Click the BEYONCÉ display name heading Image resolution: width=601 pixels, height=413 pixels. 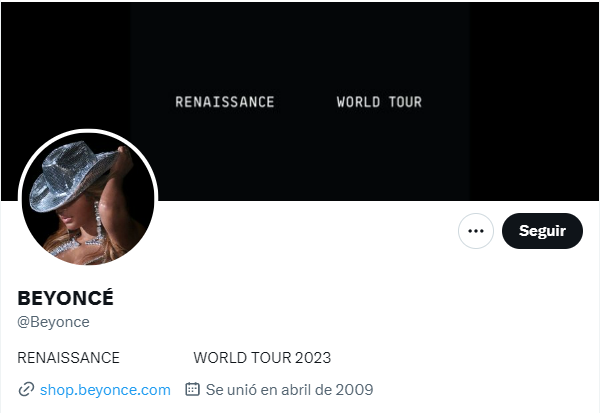(x=66, y=298)
